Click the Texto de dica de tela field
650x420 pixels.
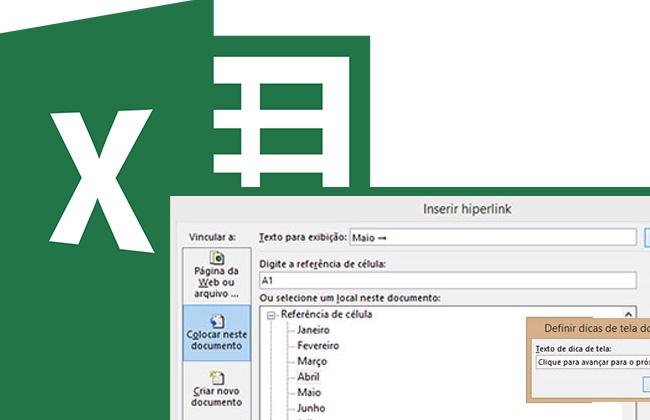pyautogui.click(x=593, y=362)
